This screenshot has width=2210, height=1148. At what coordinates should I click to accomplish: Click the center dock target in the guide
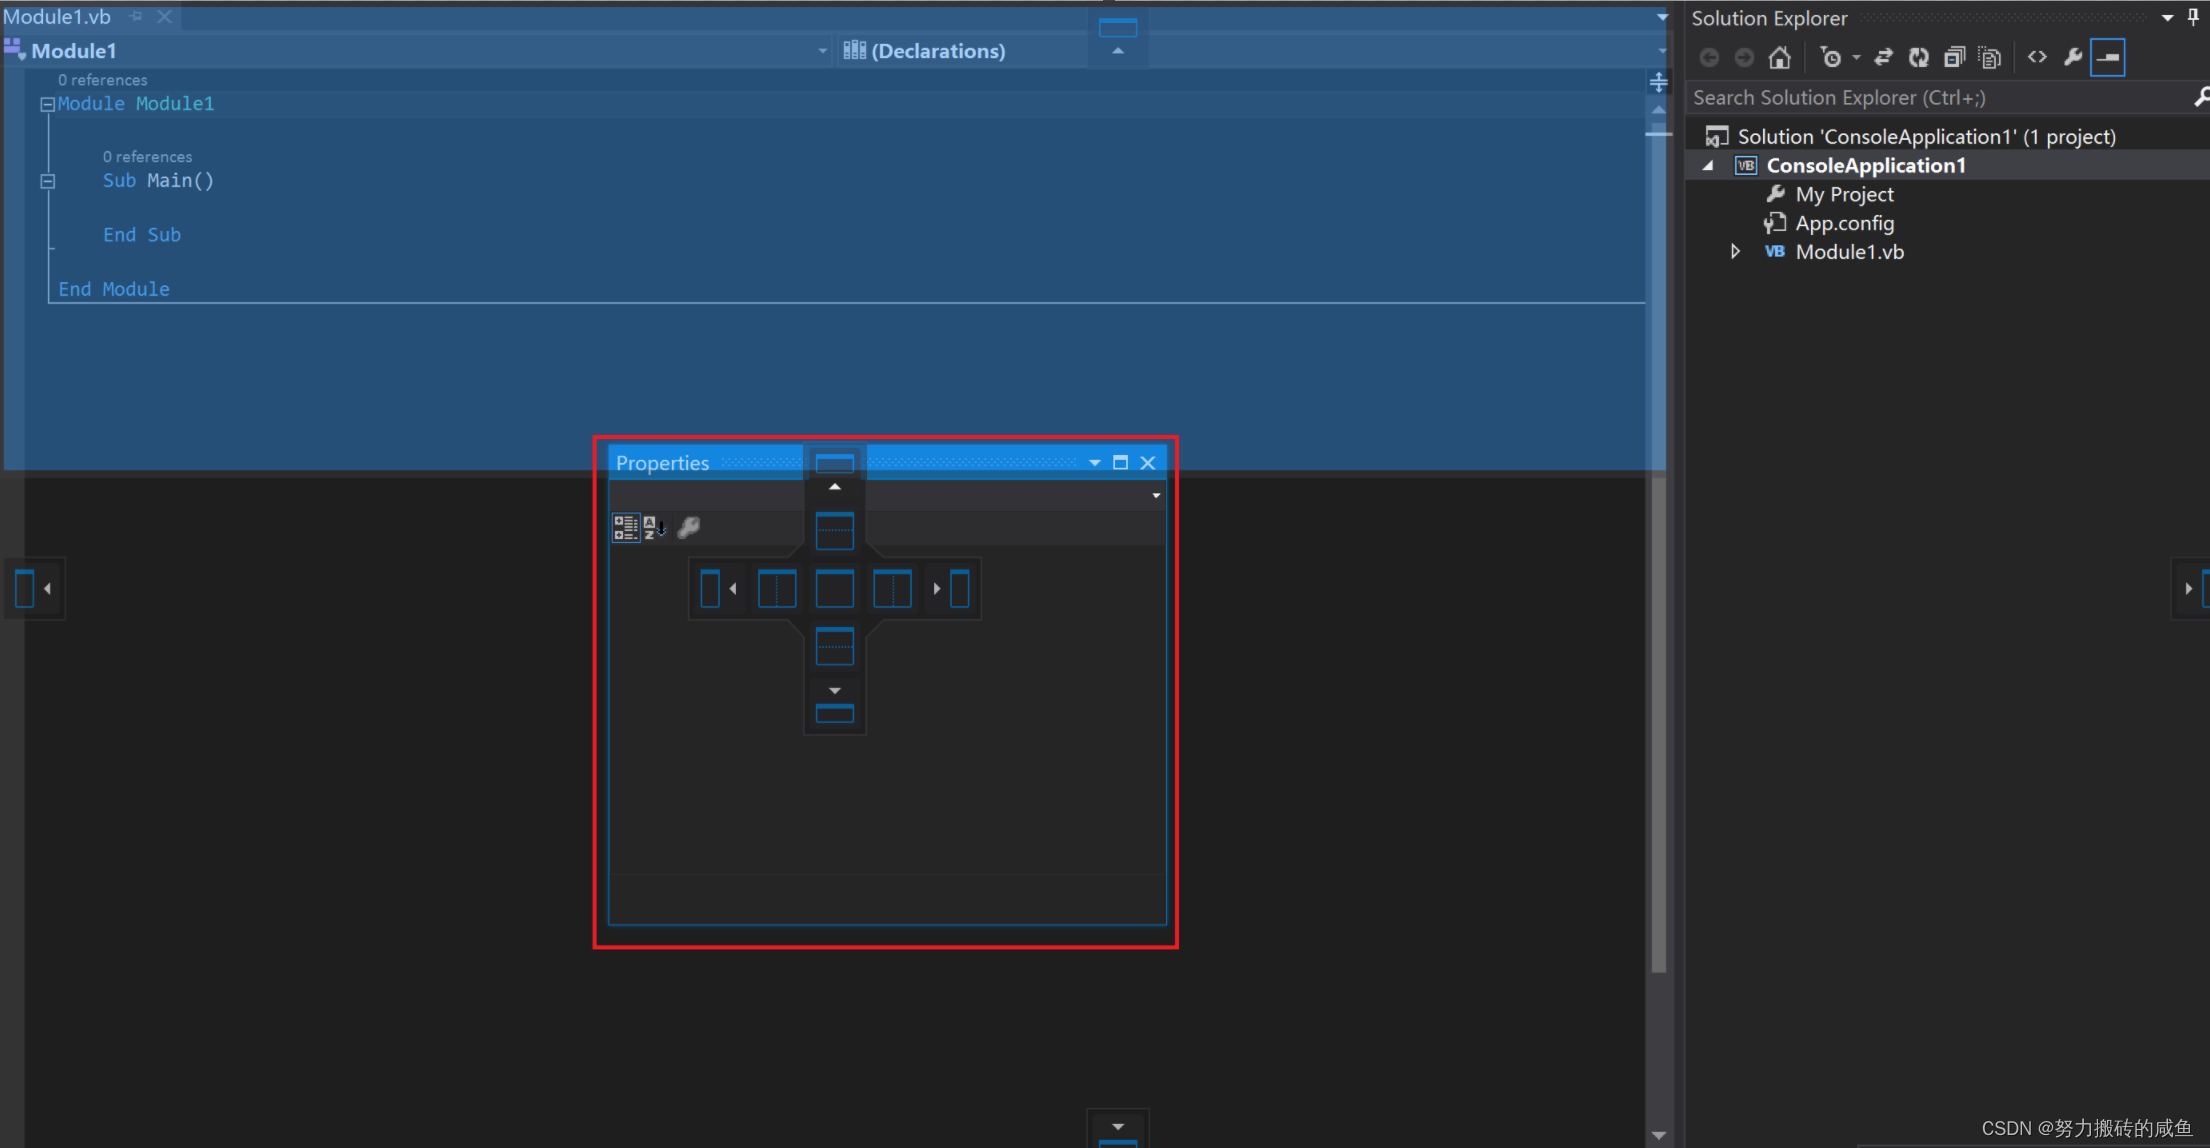pos(834,589)
